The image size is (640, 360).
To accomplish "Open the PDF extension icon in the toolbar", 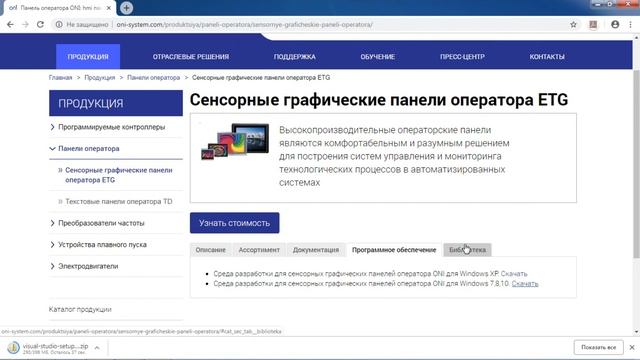I will pos(593,24).
